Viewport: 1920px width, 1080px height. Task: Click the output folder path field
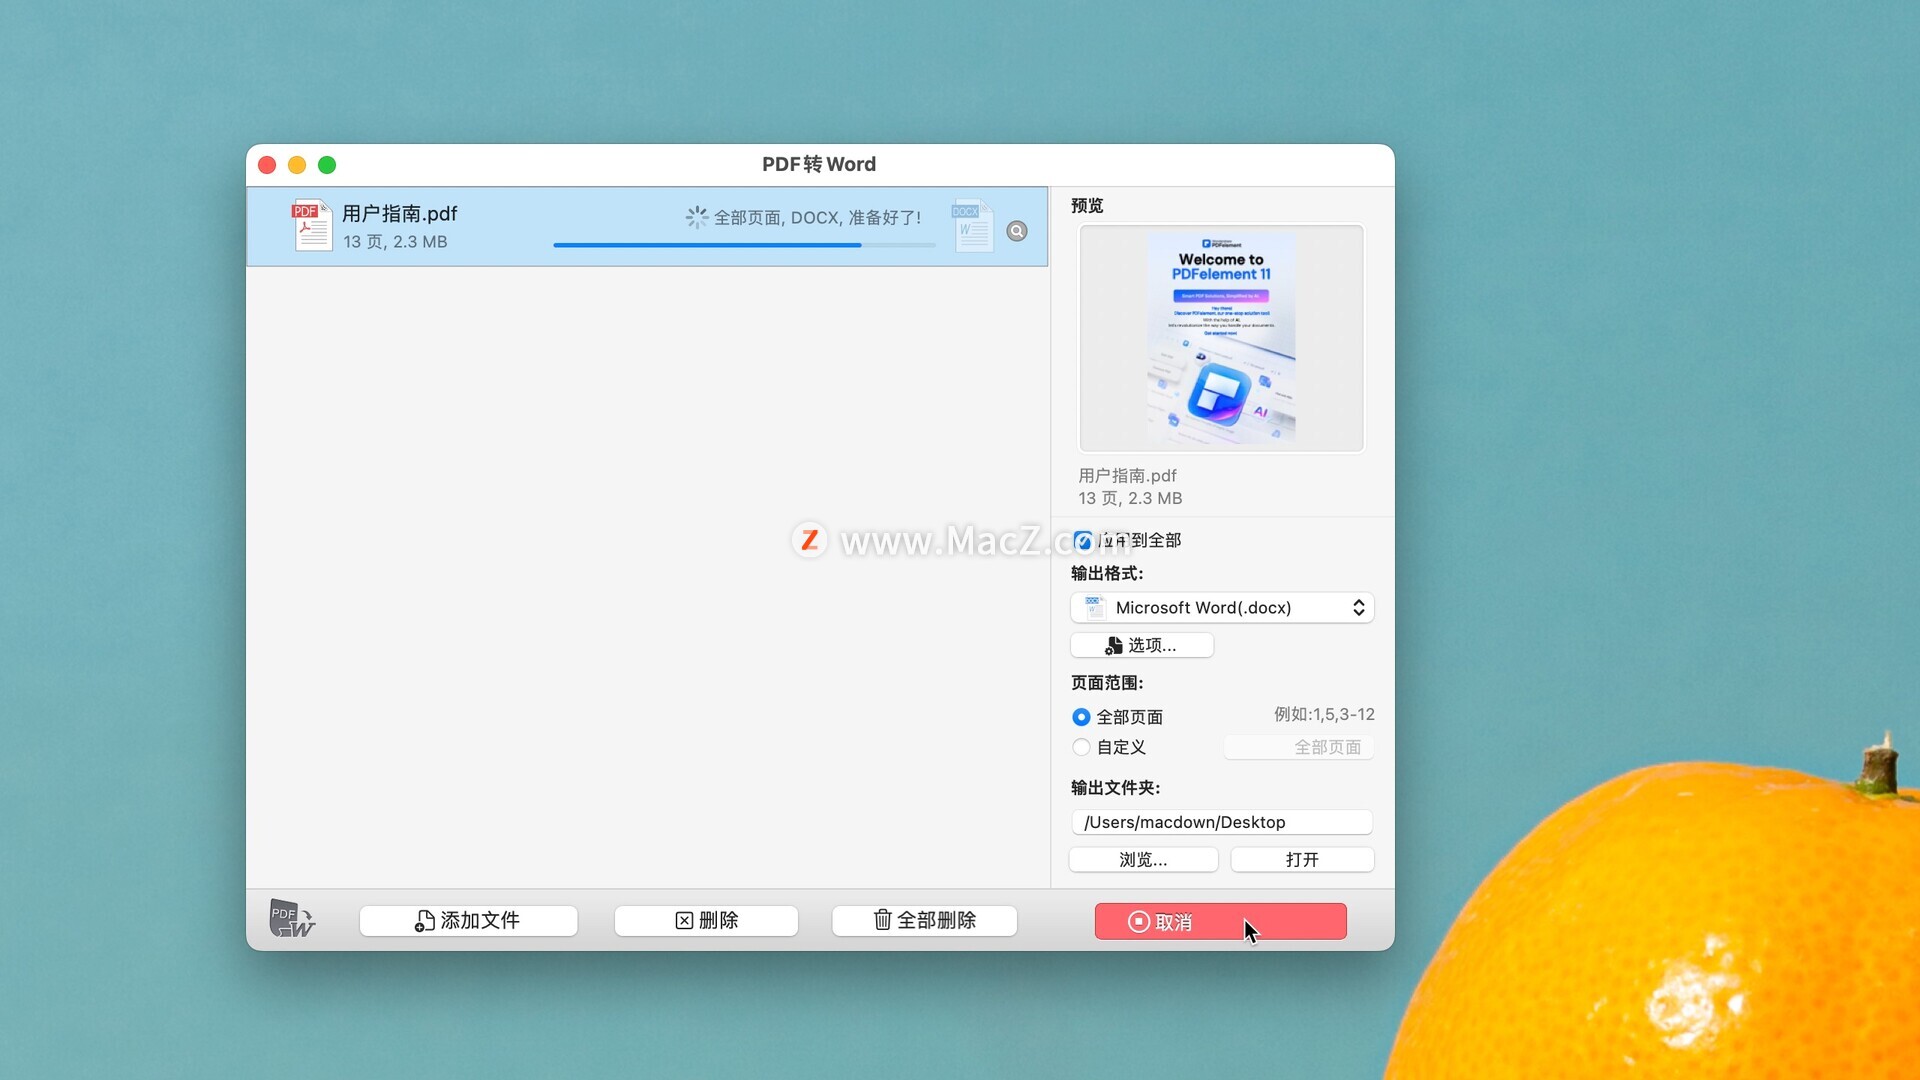[x=1222, y=822]
